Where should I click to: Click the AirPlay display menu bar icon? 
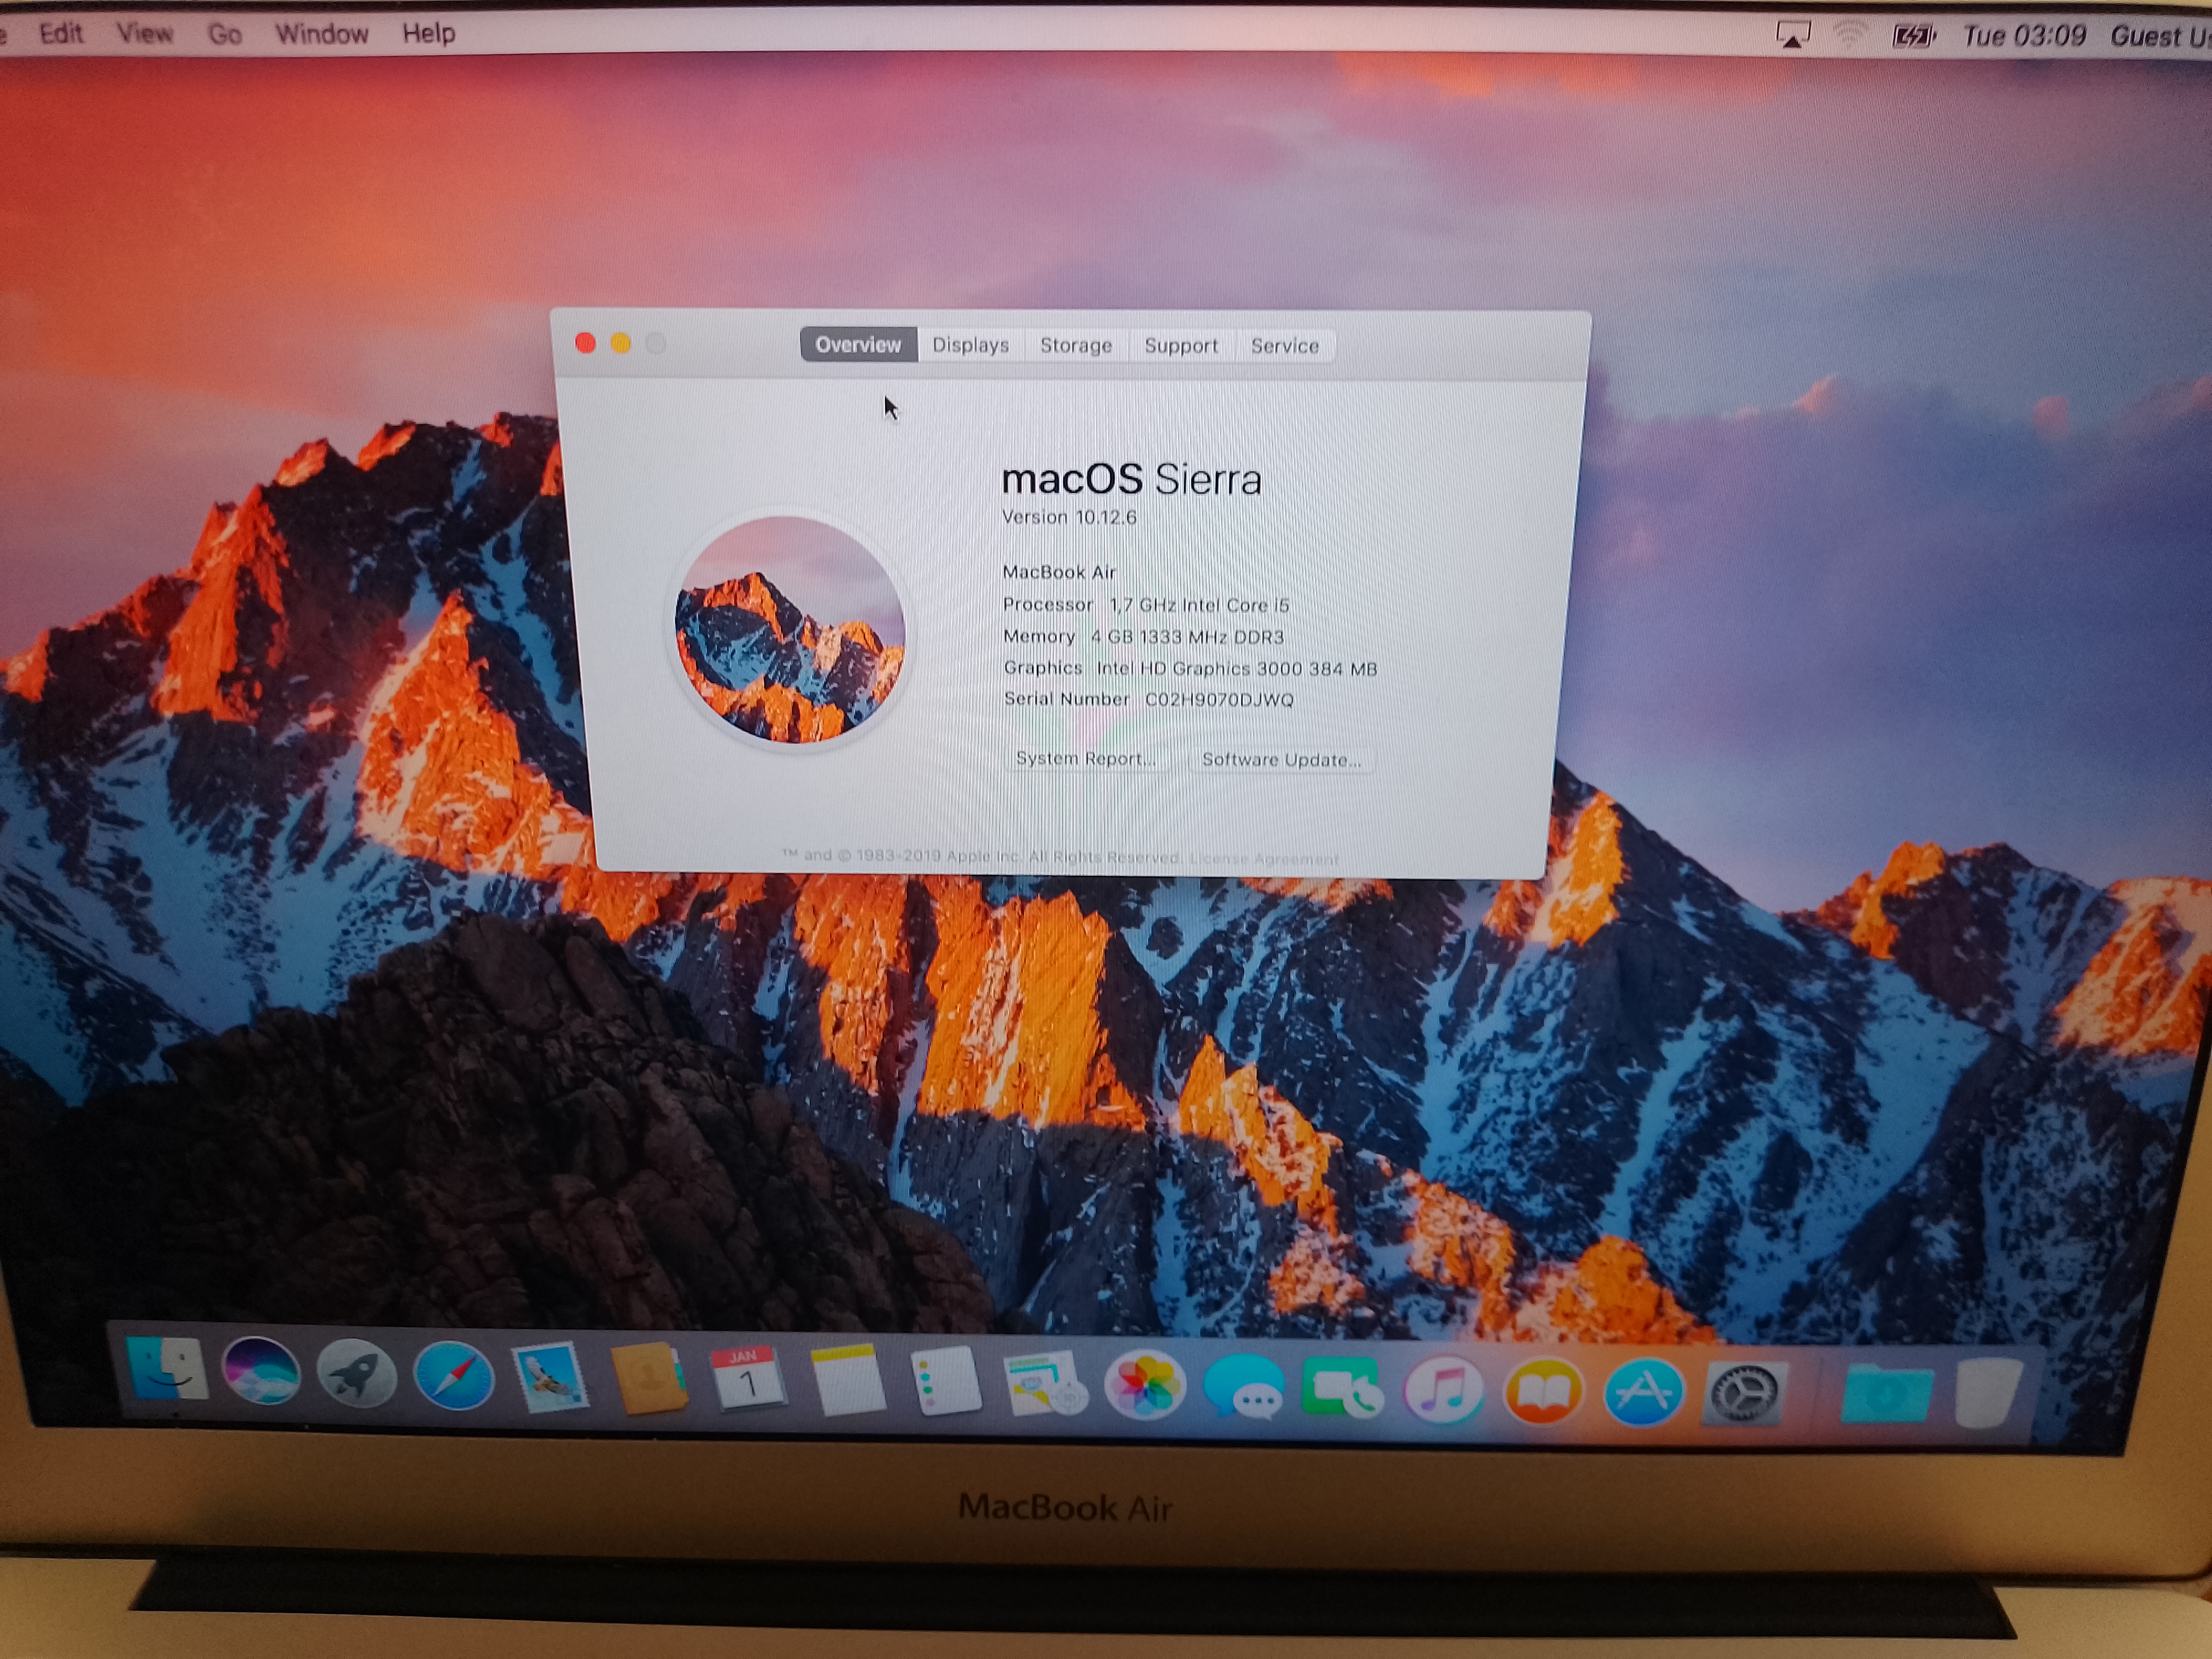(1792, 36)
